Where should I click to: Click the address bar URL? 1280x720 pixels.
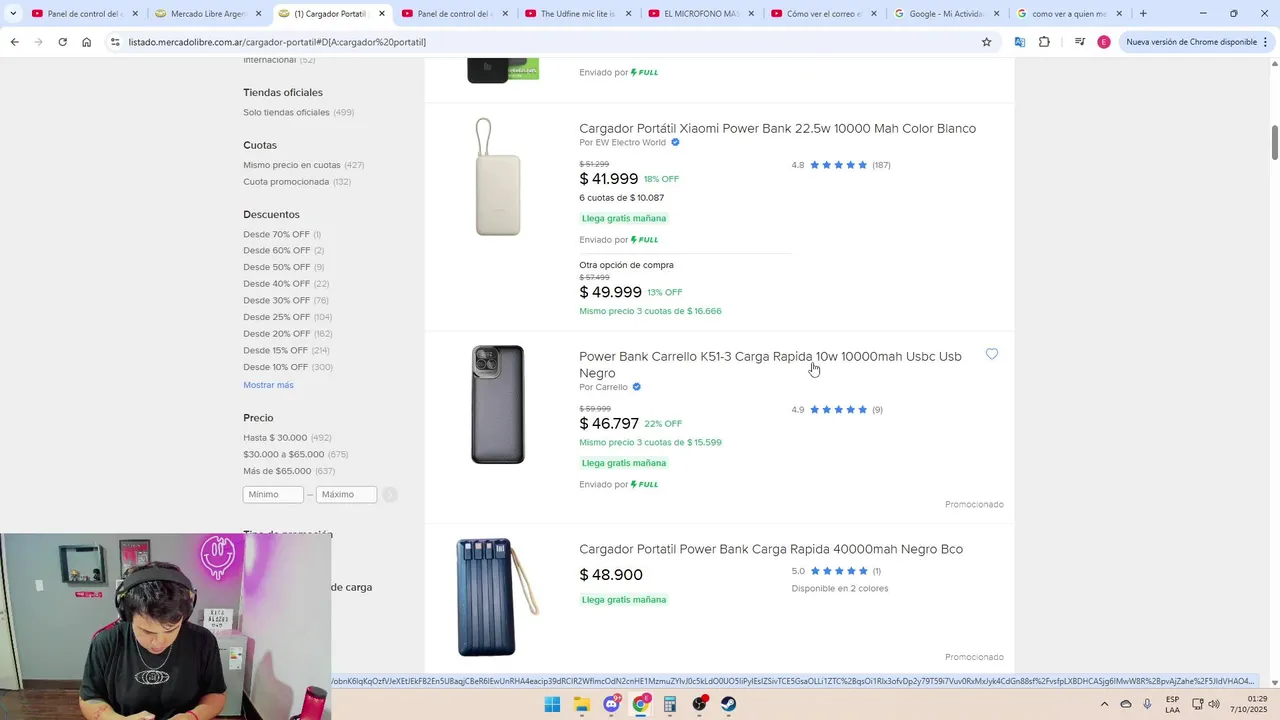[x=277, y=42]
